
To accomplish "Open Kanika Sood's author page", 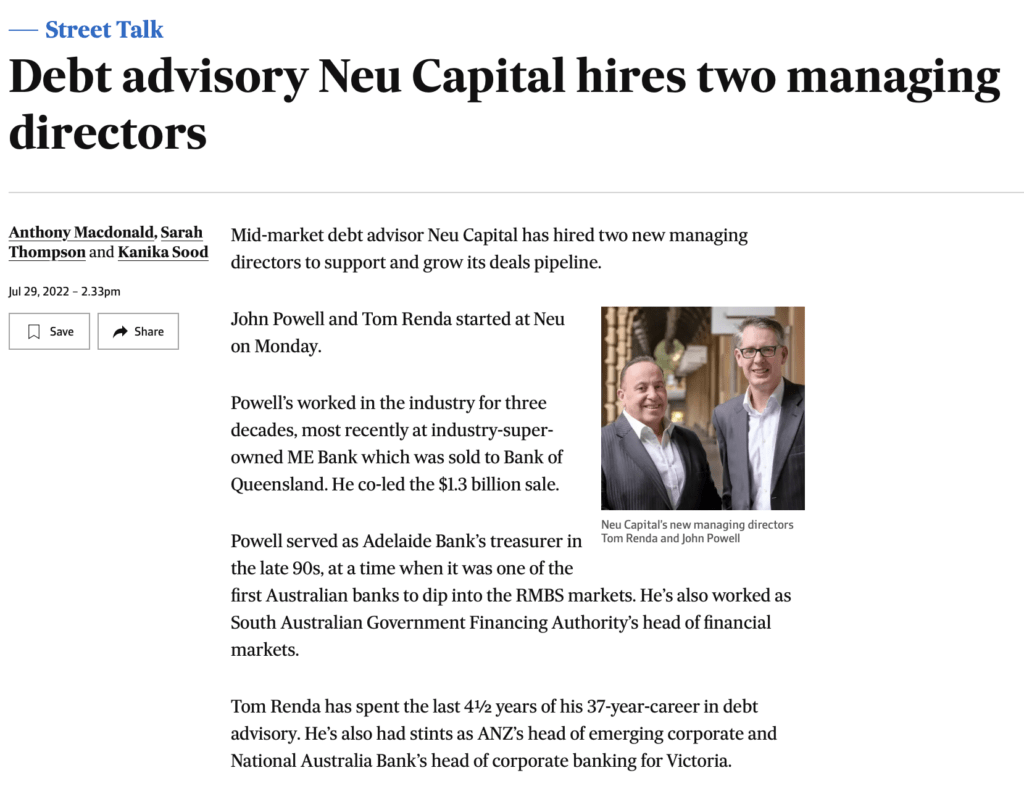I will 163,252.
